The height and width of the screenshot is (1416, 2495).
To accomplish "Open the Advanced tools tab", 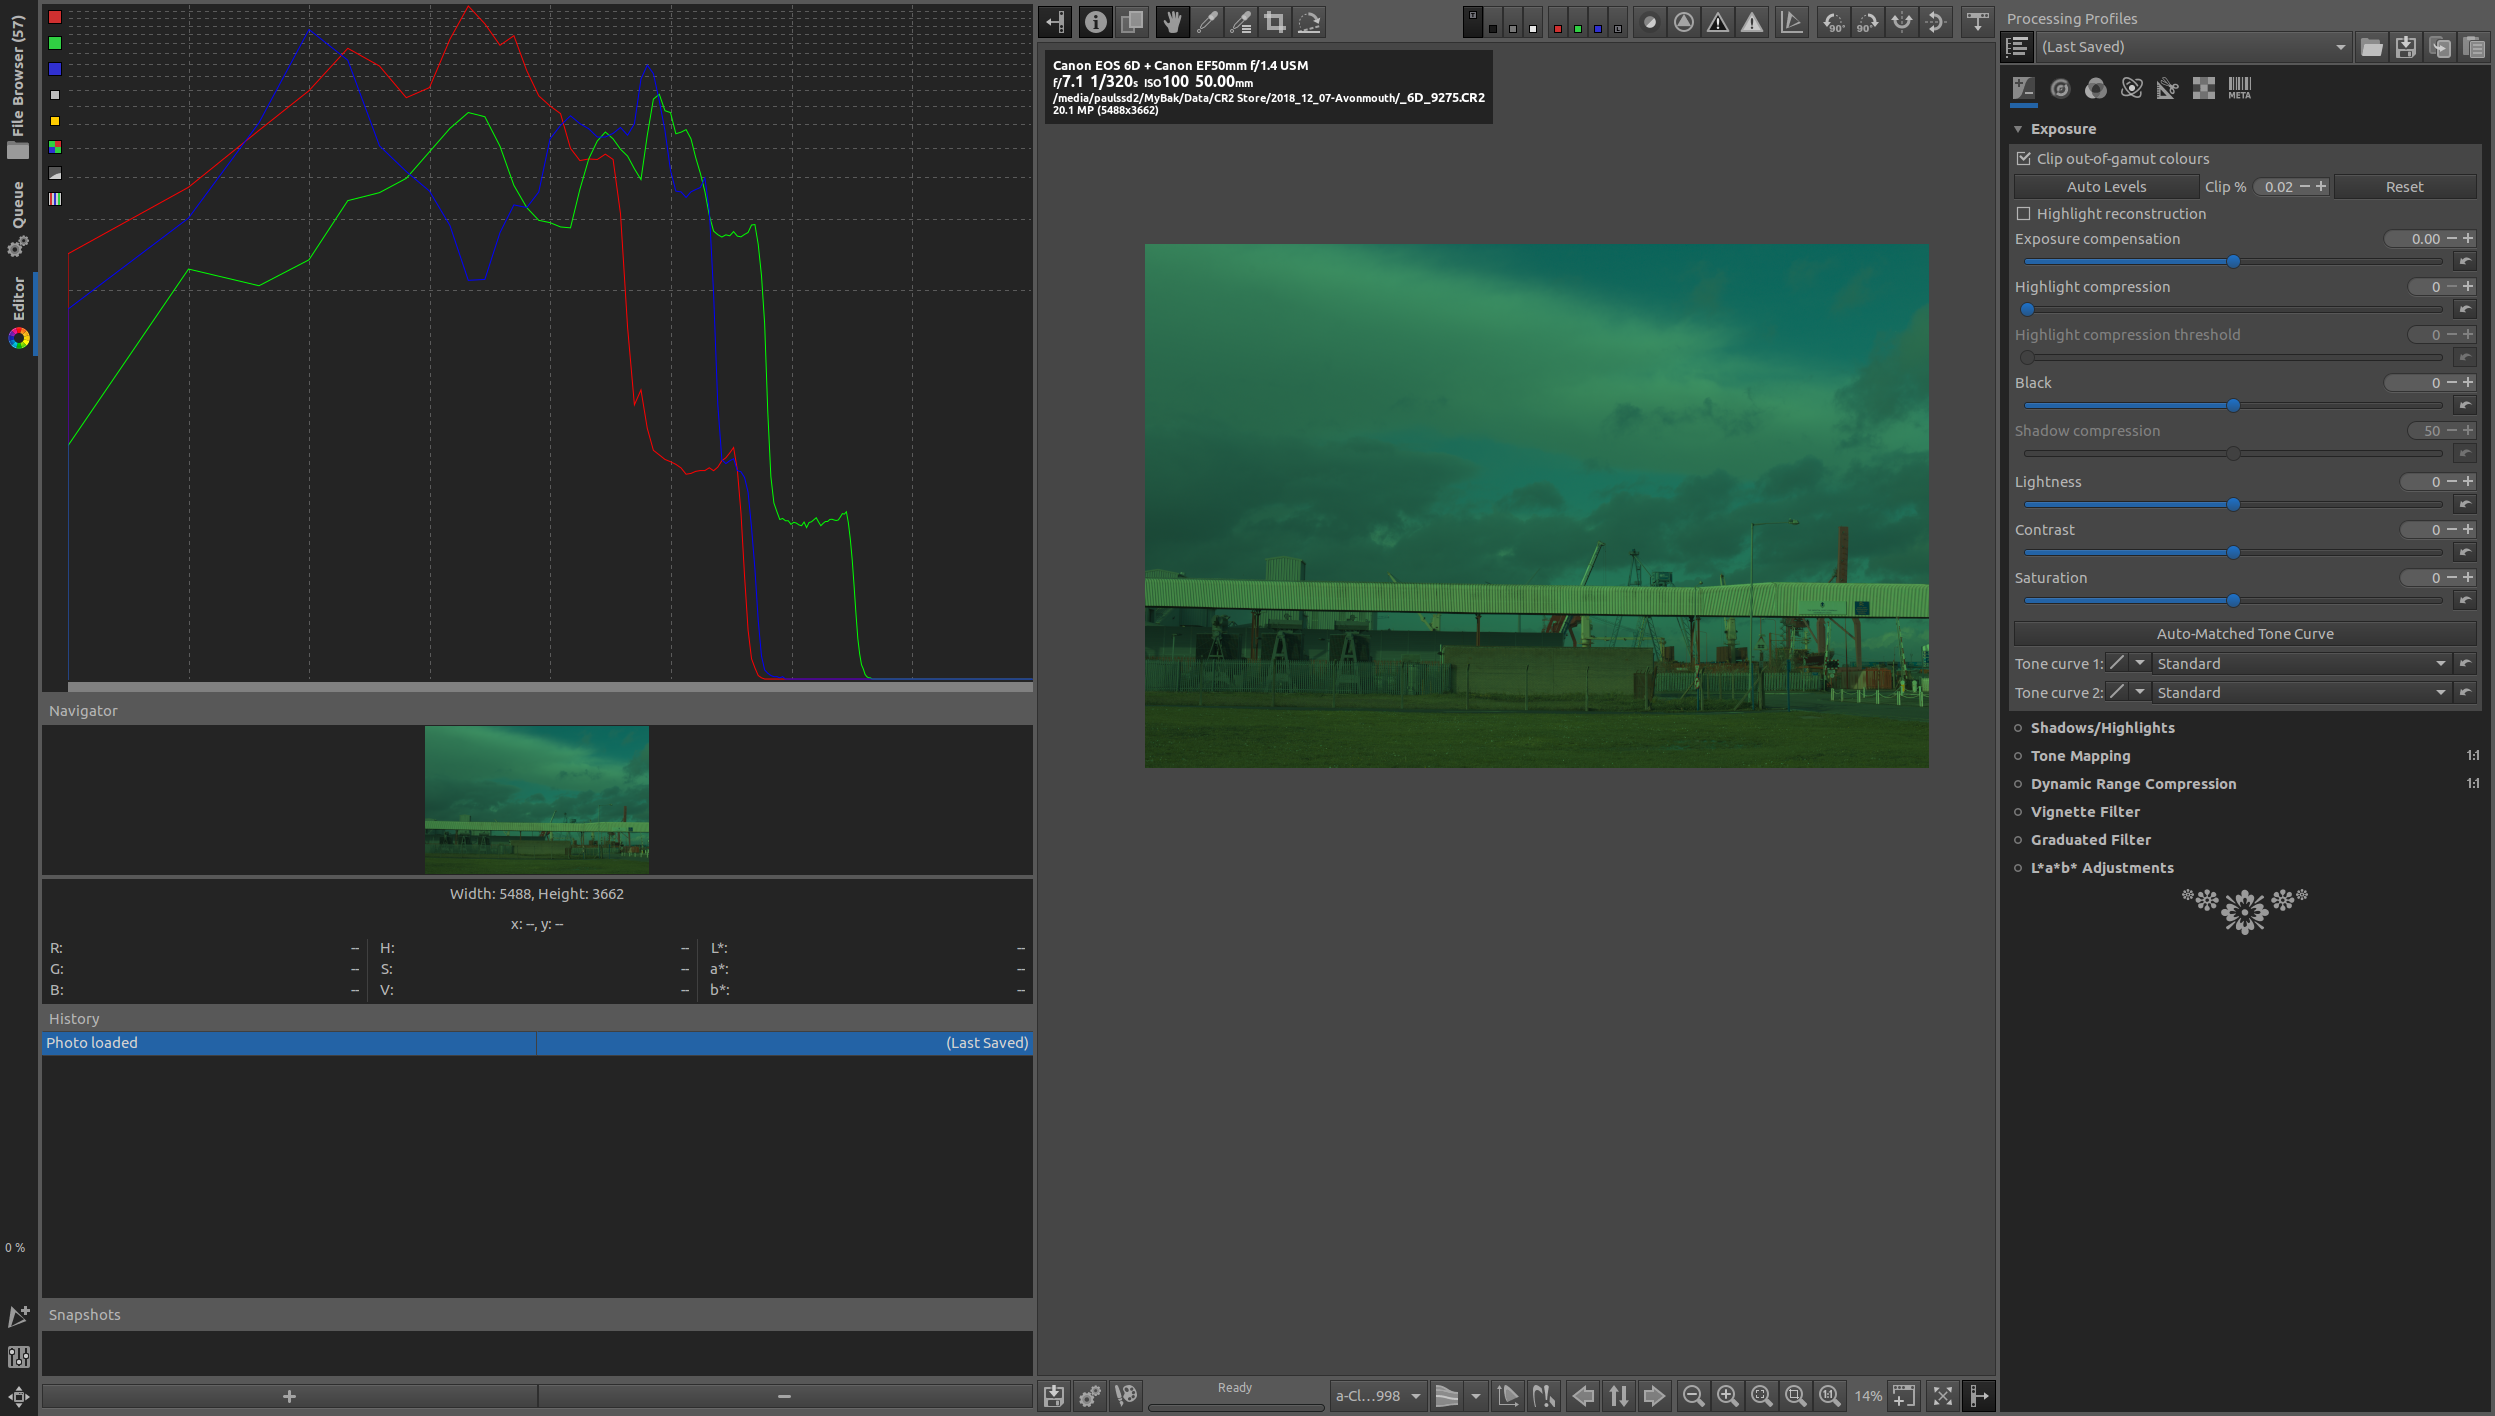I will point(2132,89).
